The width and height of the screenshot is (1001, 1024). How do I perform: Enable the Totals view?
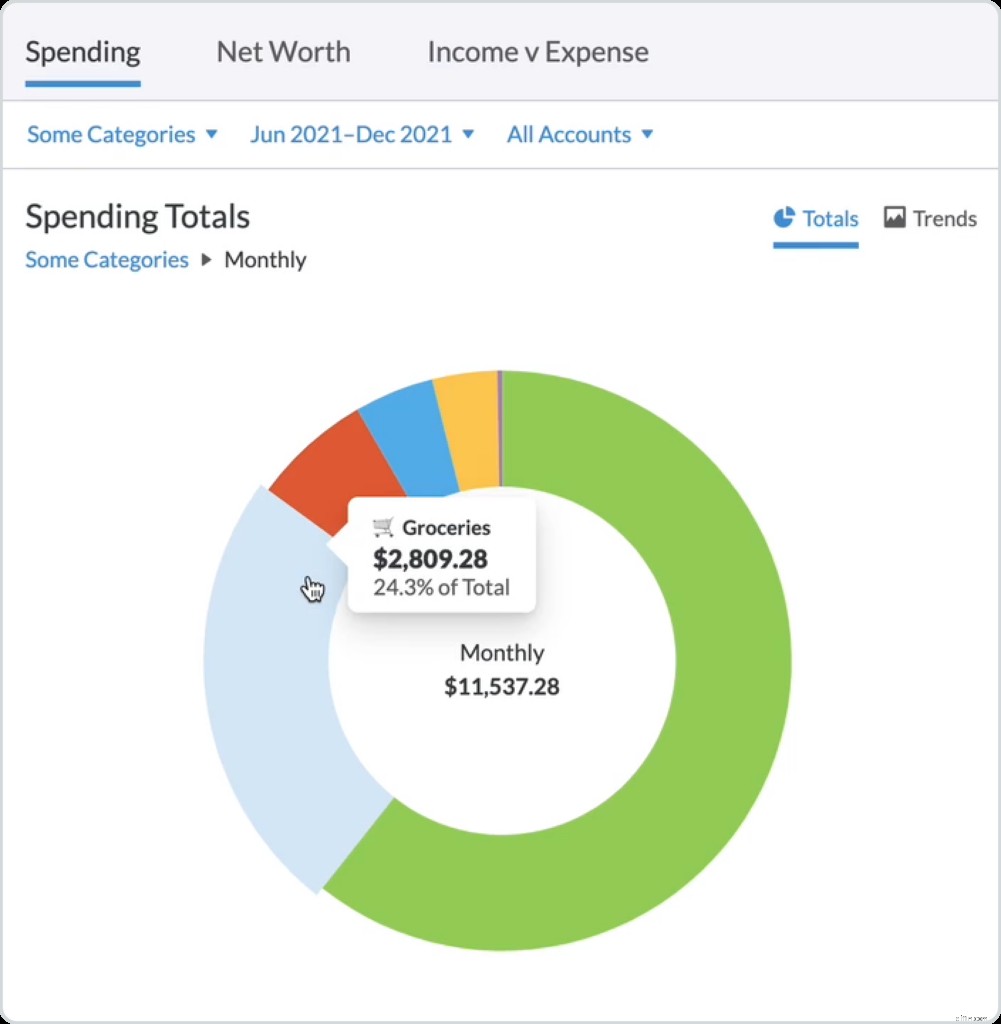point(829,219)
